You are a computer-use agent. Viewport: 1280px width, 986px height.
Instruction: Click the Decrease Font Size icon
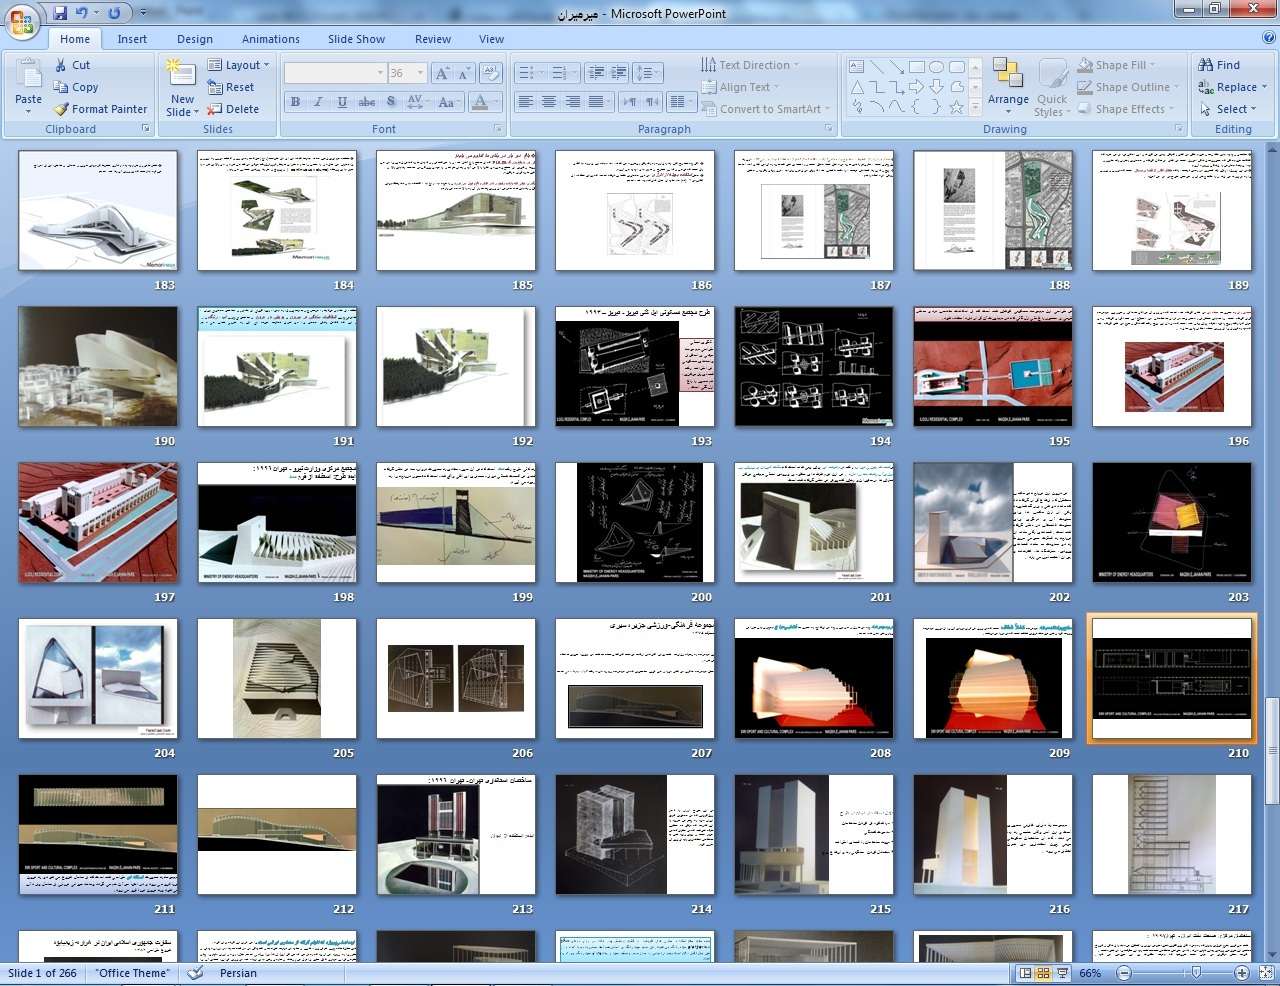tap(464, 73)
